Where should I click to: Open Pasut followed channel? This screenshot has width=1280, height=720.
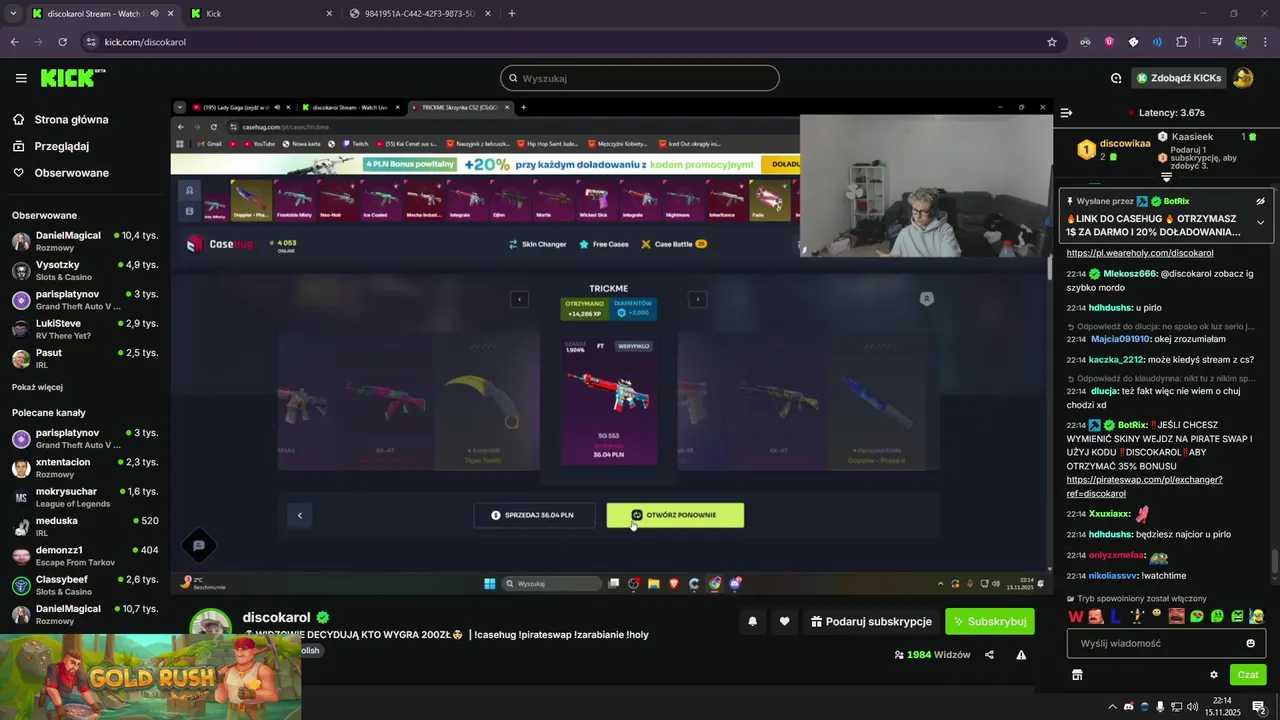(x=85, y=358)
